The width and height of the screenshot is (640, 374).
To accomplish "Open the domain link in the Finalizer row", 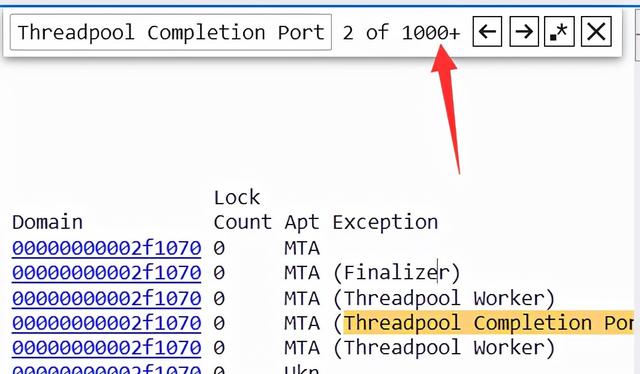I will click(107, 273).
